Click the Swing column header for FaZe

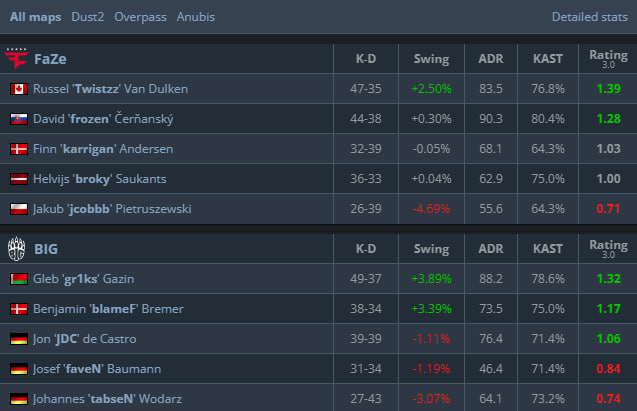431,59
